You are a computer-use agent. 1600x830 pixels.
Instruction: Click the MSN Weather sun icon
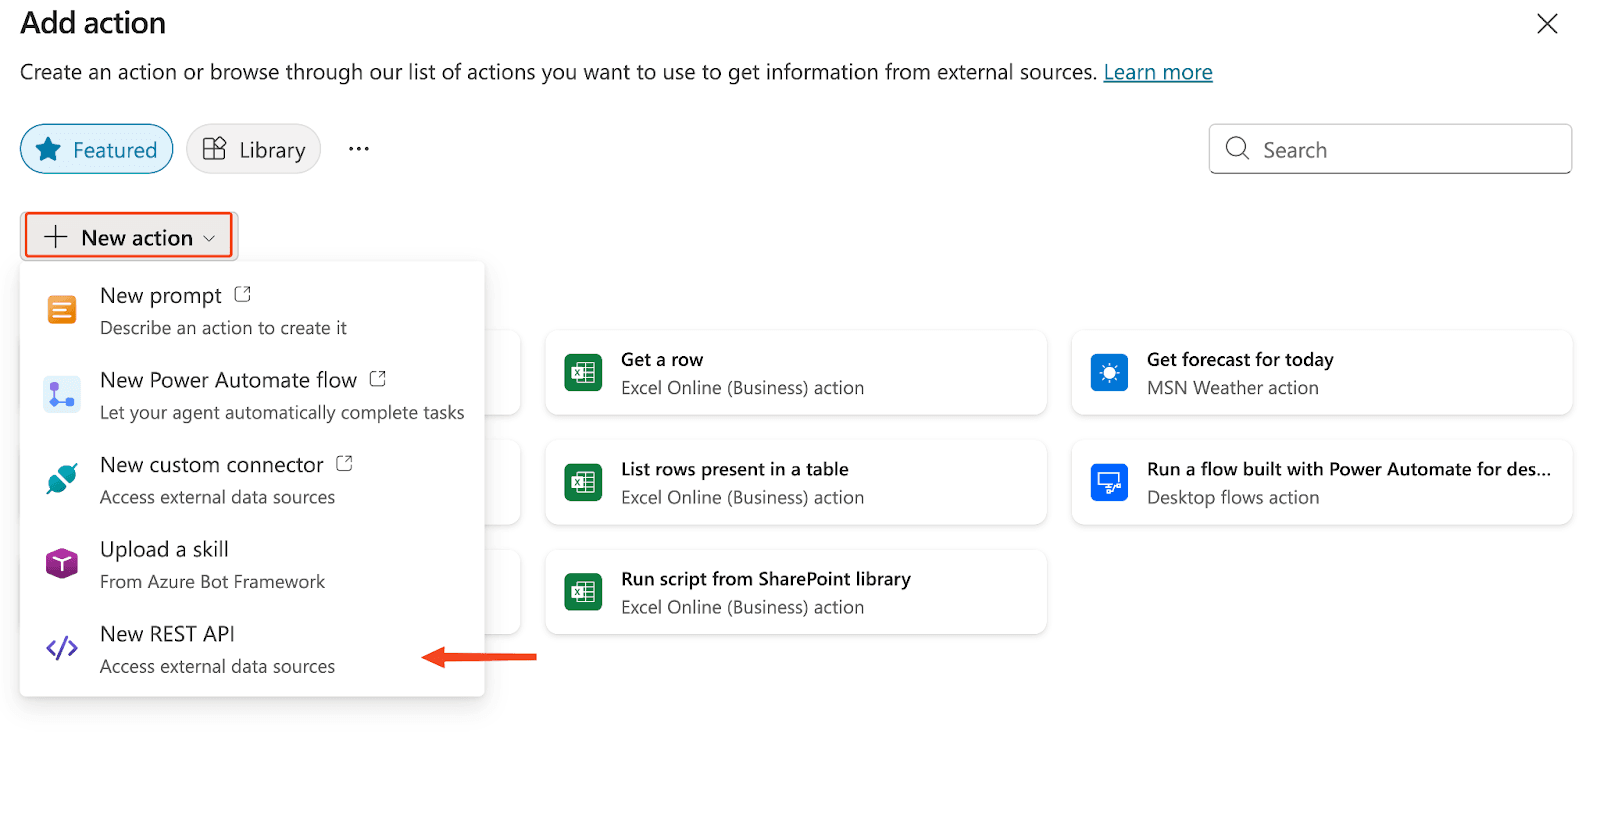(1109, 373)
